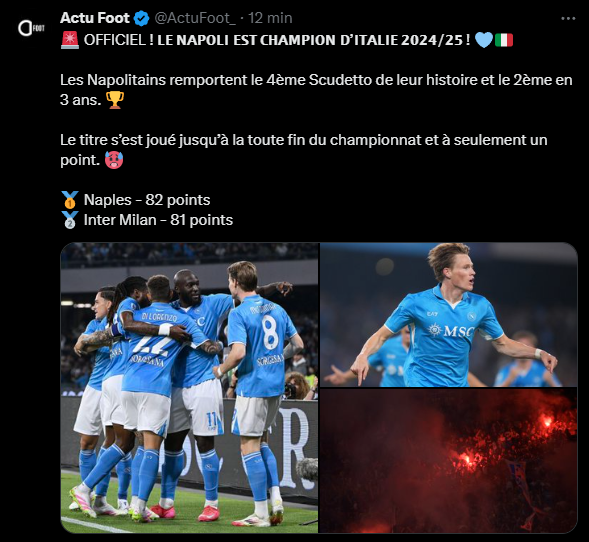
Task: Click the Inter Milan – 81 points line
Action: tap(158, 220)
